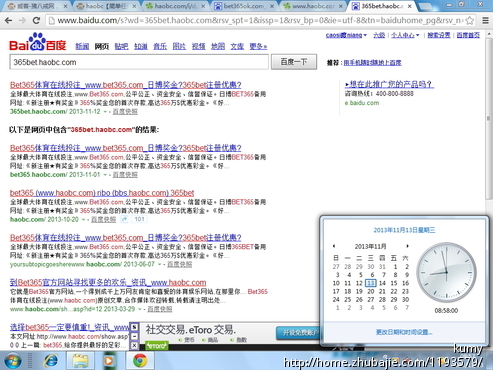Image resolution: width=493 pixels, height=370 pixels.
Task: Open the 新闻 (News) link in the Baidu nav
Action: pos(82,46)
